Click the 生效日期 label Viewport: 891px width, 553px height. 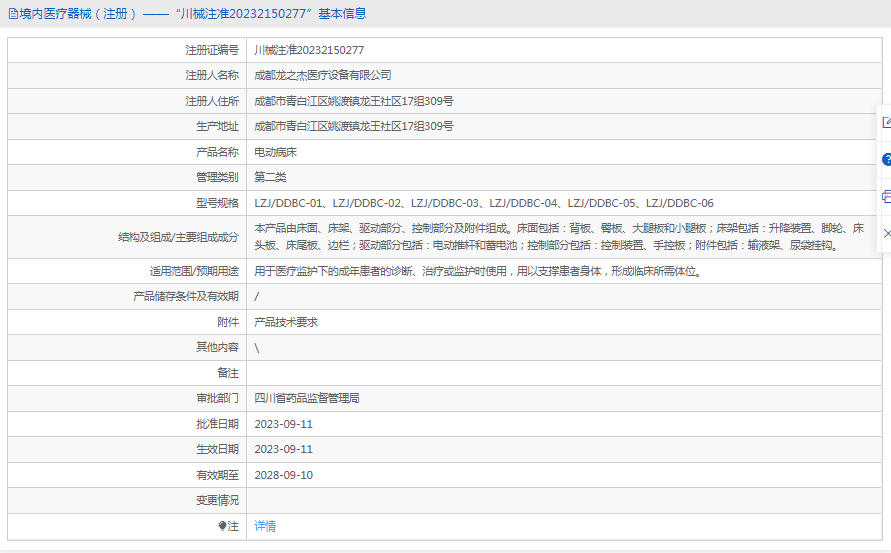pyautogui.click(x=218, y=449)
